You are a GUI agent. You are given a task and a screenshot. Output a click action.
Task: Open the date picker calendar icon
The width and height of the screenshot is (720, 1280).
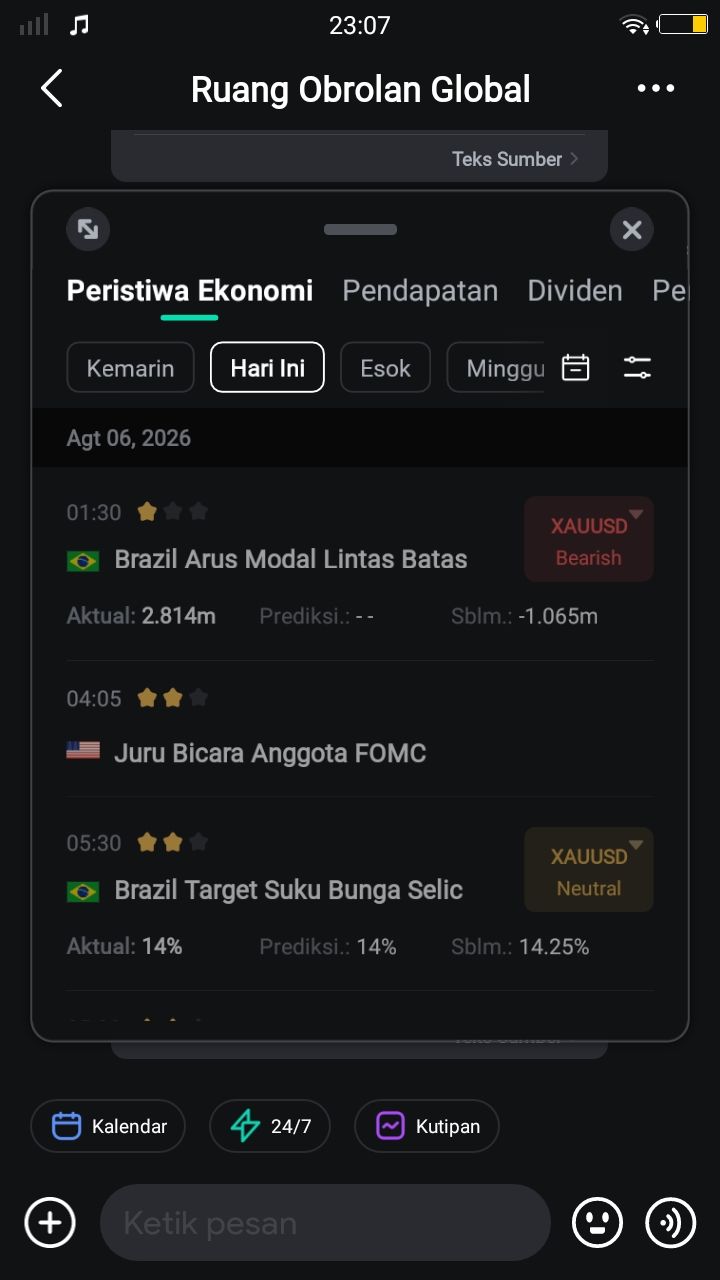576,368
